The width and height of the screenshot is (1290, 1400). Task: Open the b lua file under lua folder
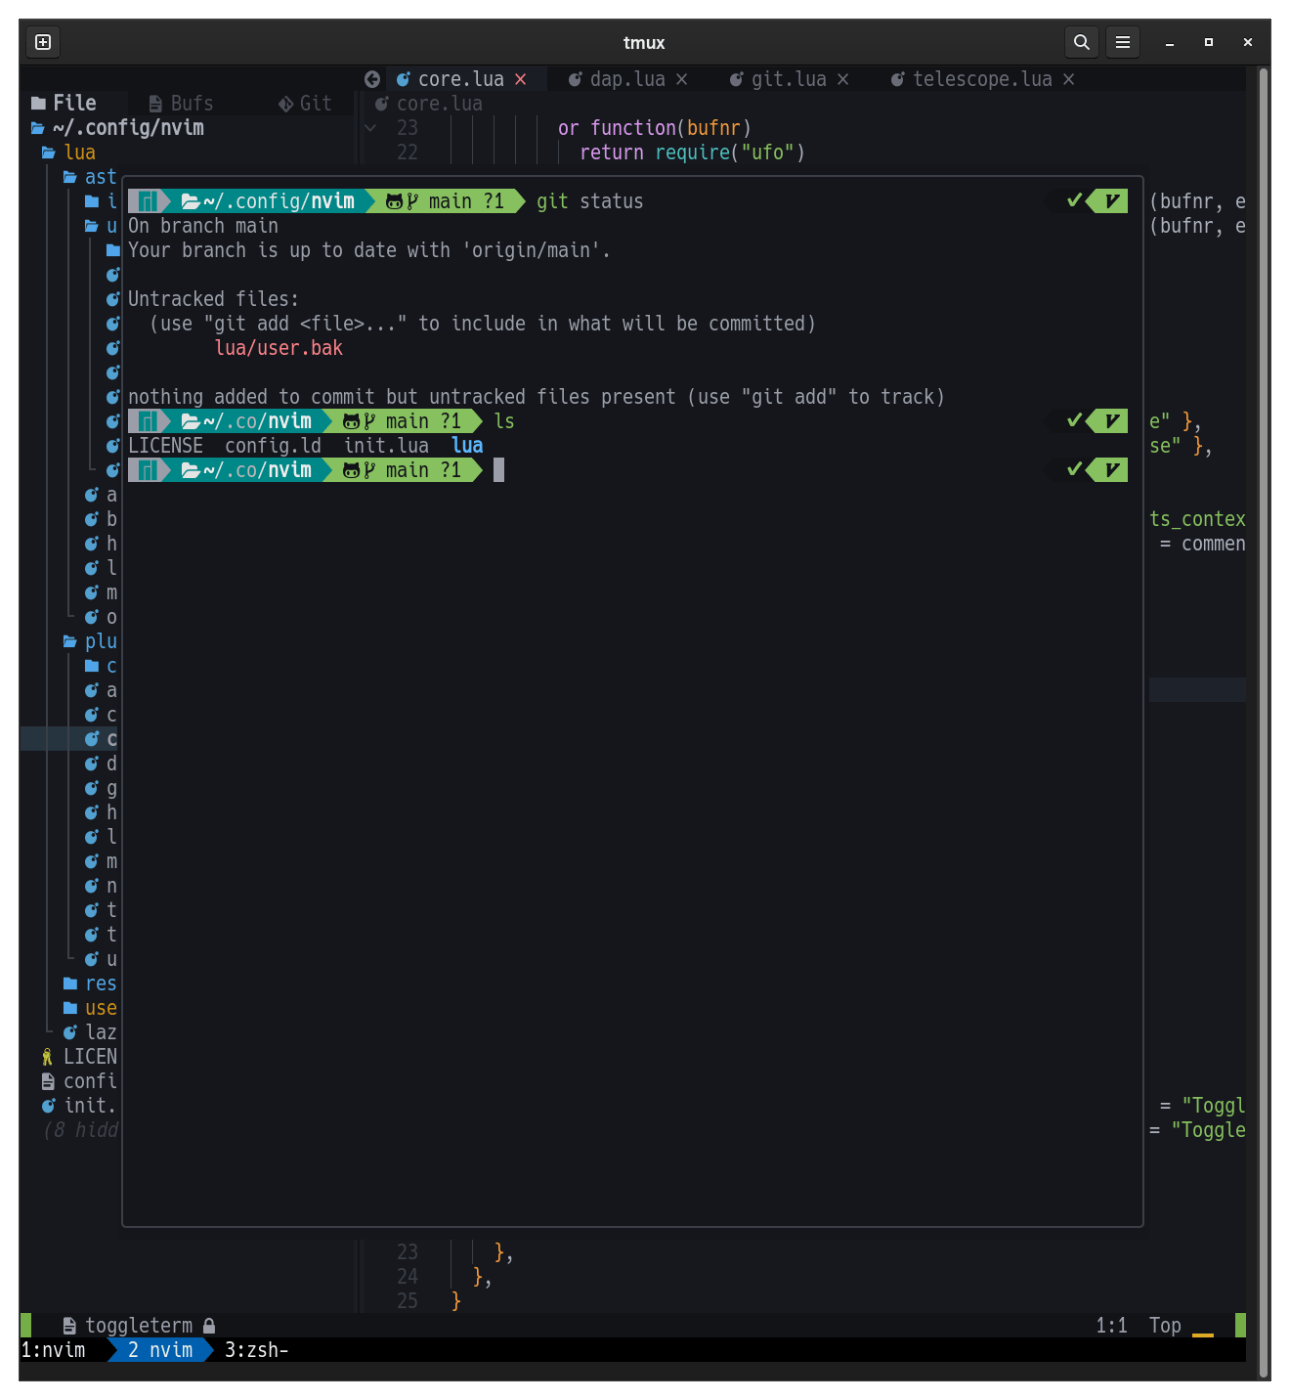coord(101,519)
